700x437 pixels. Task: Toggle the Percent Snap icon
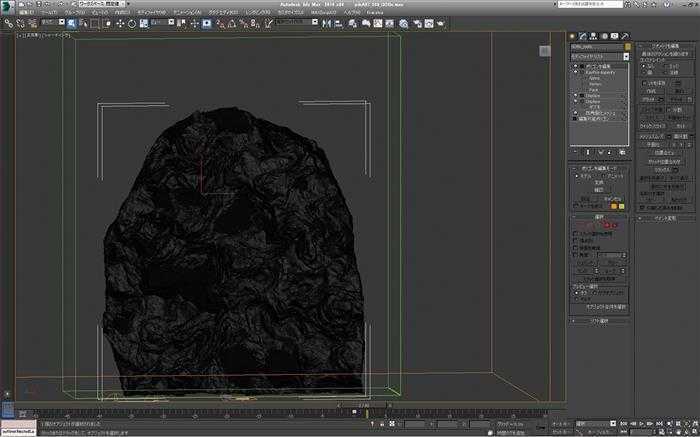click(x=243, y=23)
